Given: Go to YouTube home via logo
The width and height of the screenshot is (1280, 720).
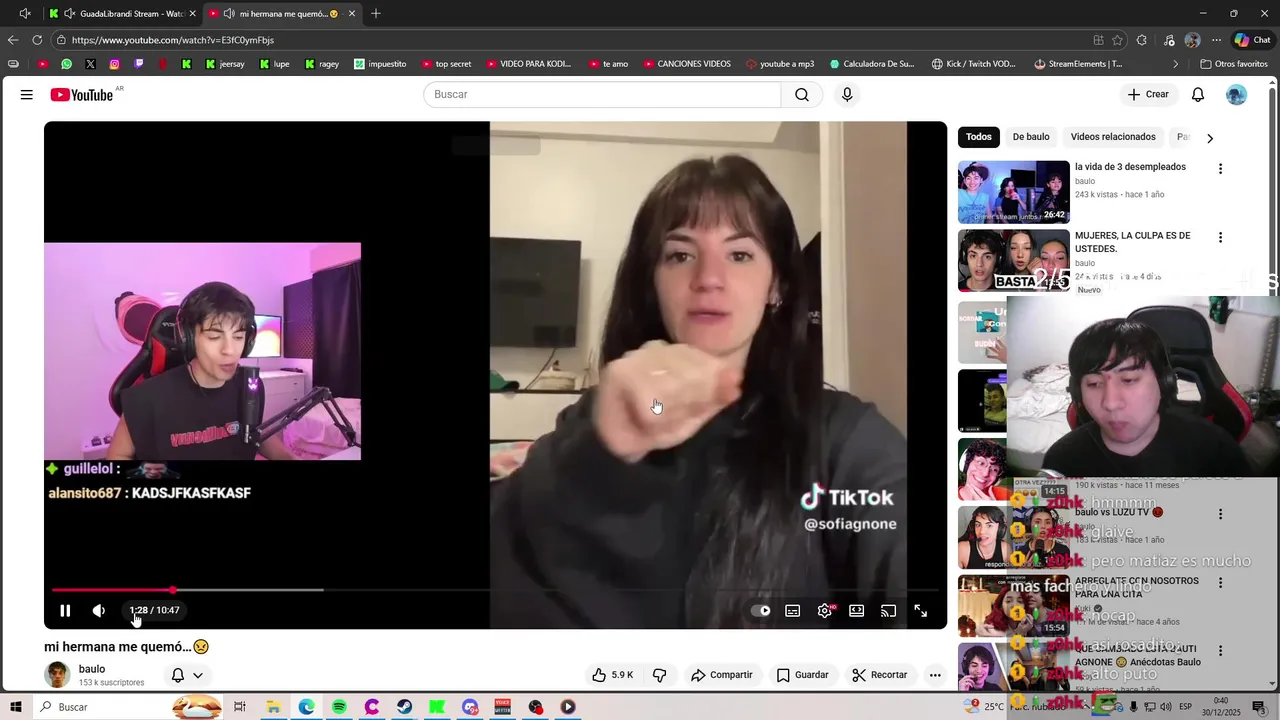Looking at the screenshot, I should [82, 95].
